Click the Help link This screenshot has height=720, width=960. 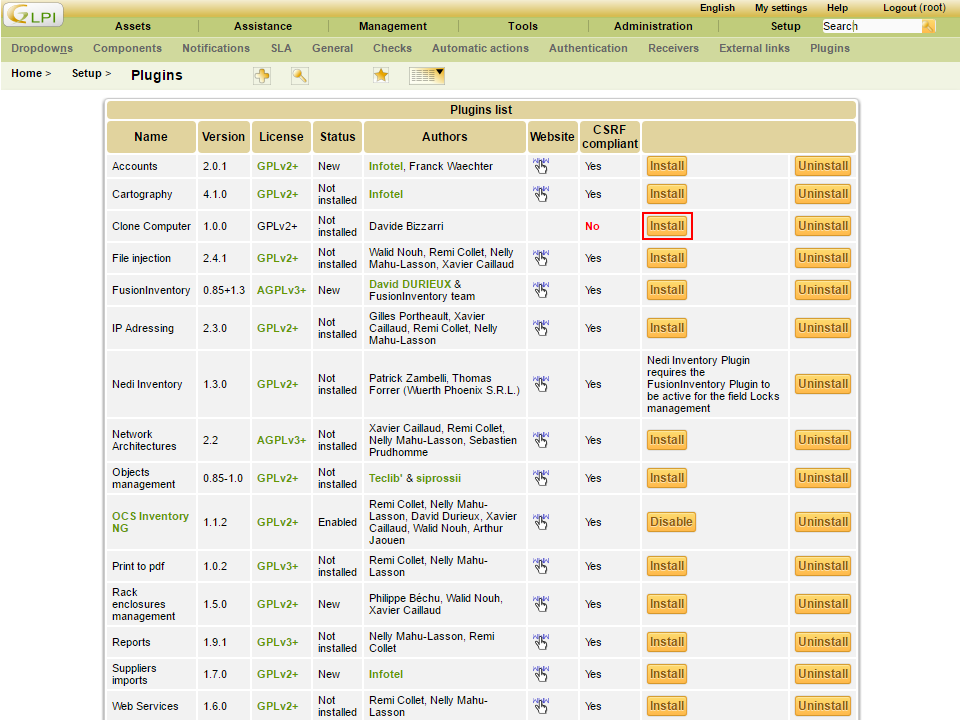click(x=837, y=8)
